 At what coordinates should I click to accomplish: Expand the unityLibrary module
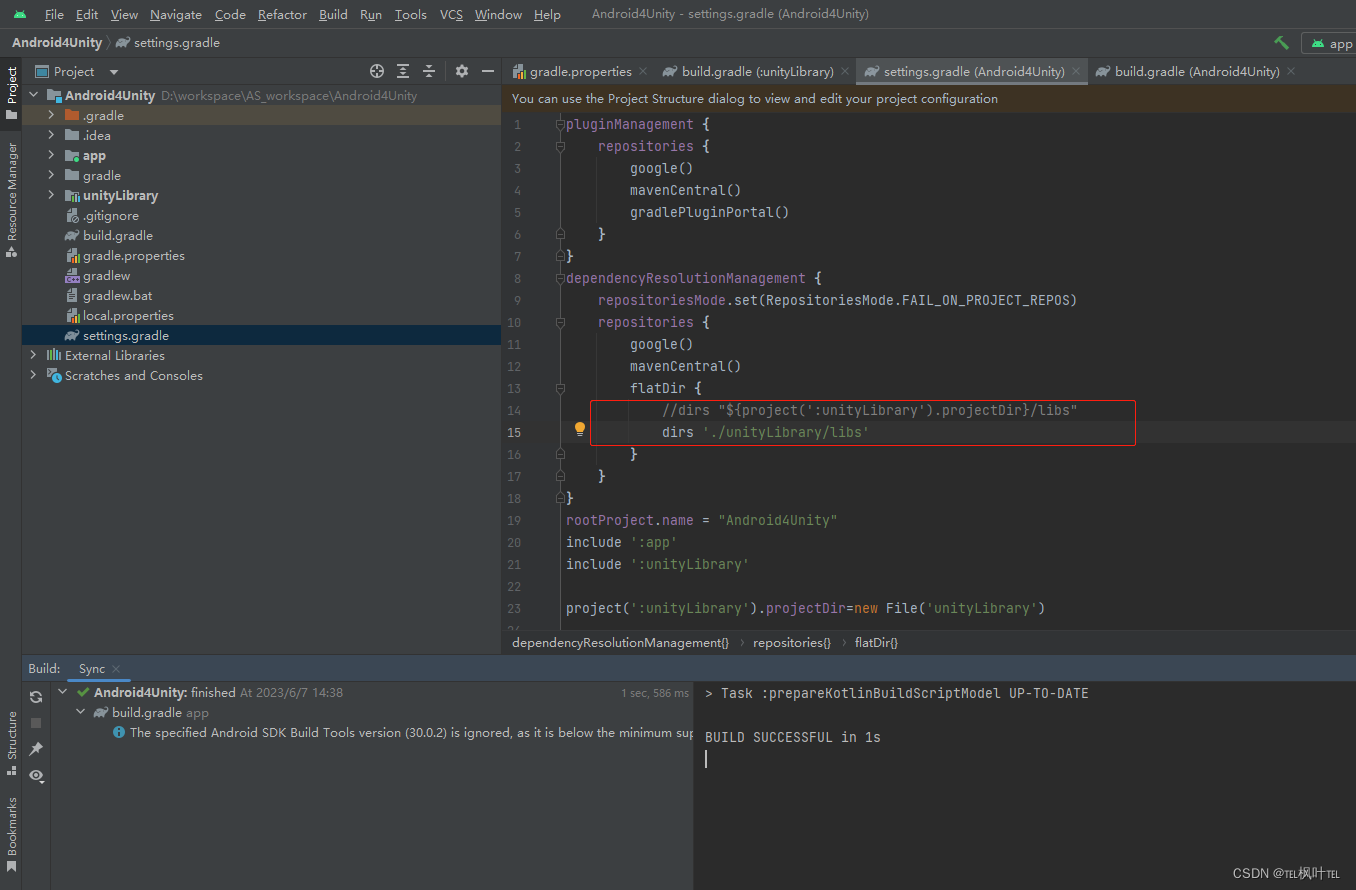point(51,195)
